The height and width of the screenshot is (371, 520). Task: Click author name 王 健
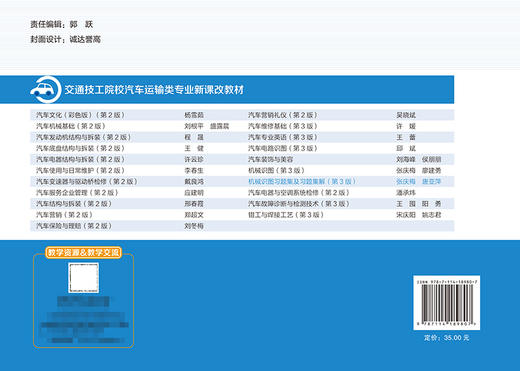point(194,148)
